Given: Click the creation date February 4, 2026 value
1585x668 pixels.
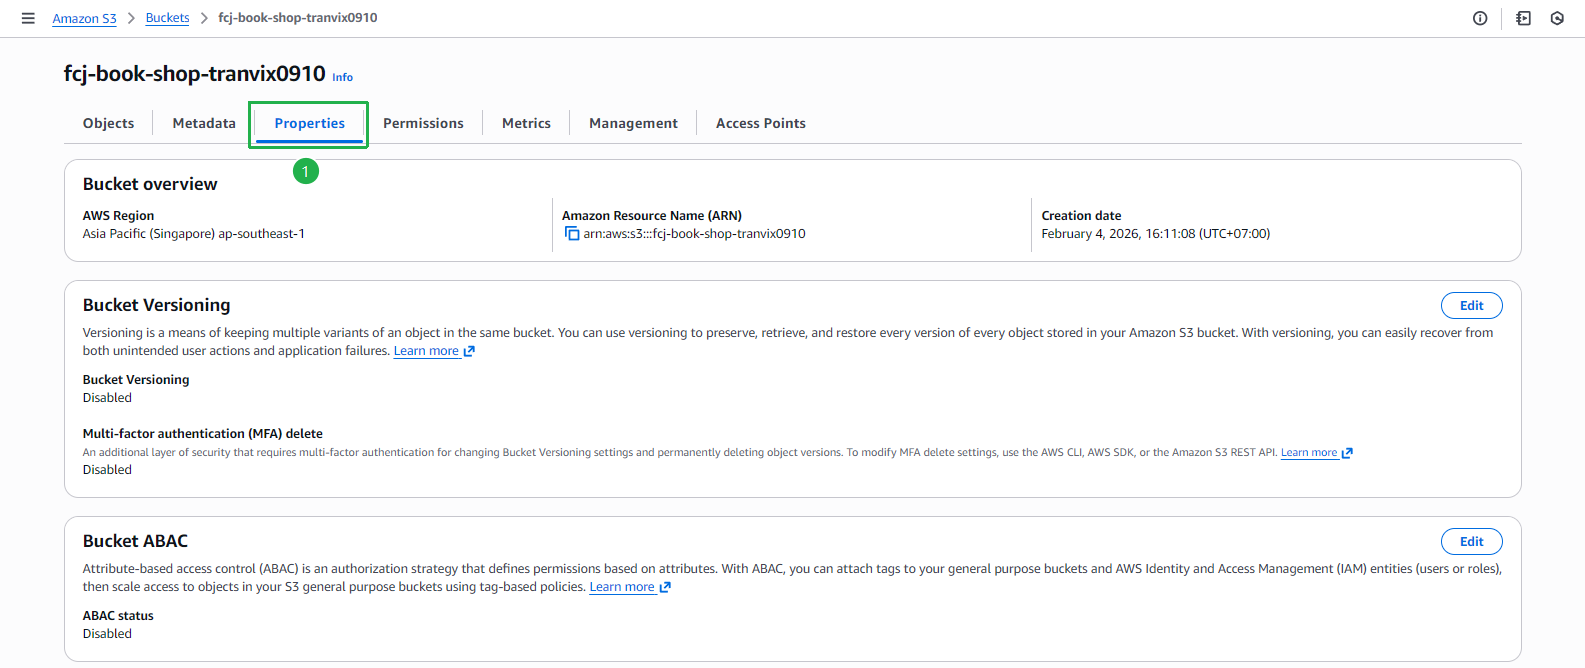Looking at the screenshot, I should pos(1156,234).
